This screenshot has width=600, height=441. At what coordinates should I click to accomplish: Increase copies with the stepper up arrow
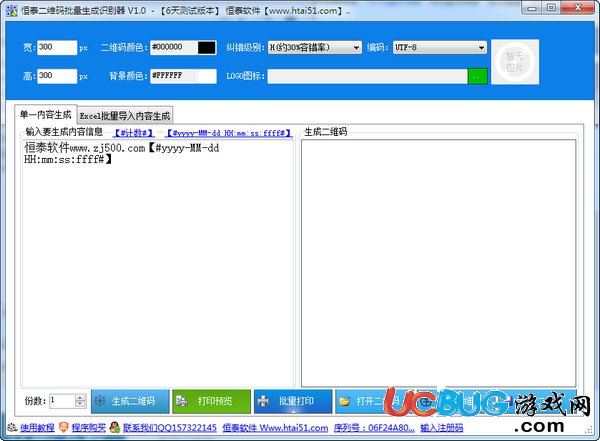[x=80, y=398]
